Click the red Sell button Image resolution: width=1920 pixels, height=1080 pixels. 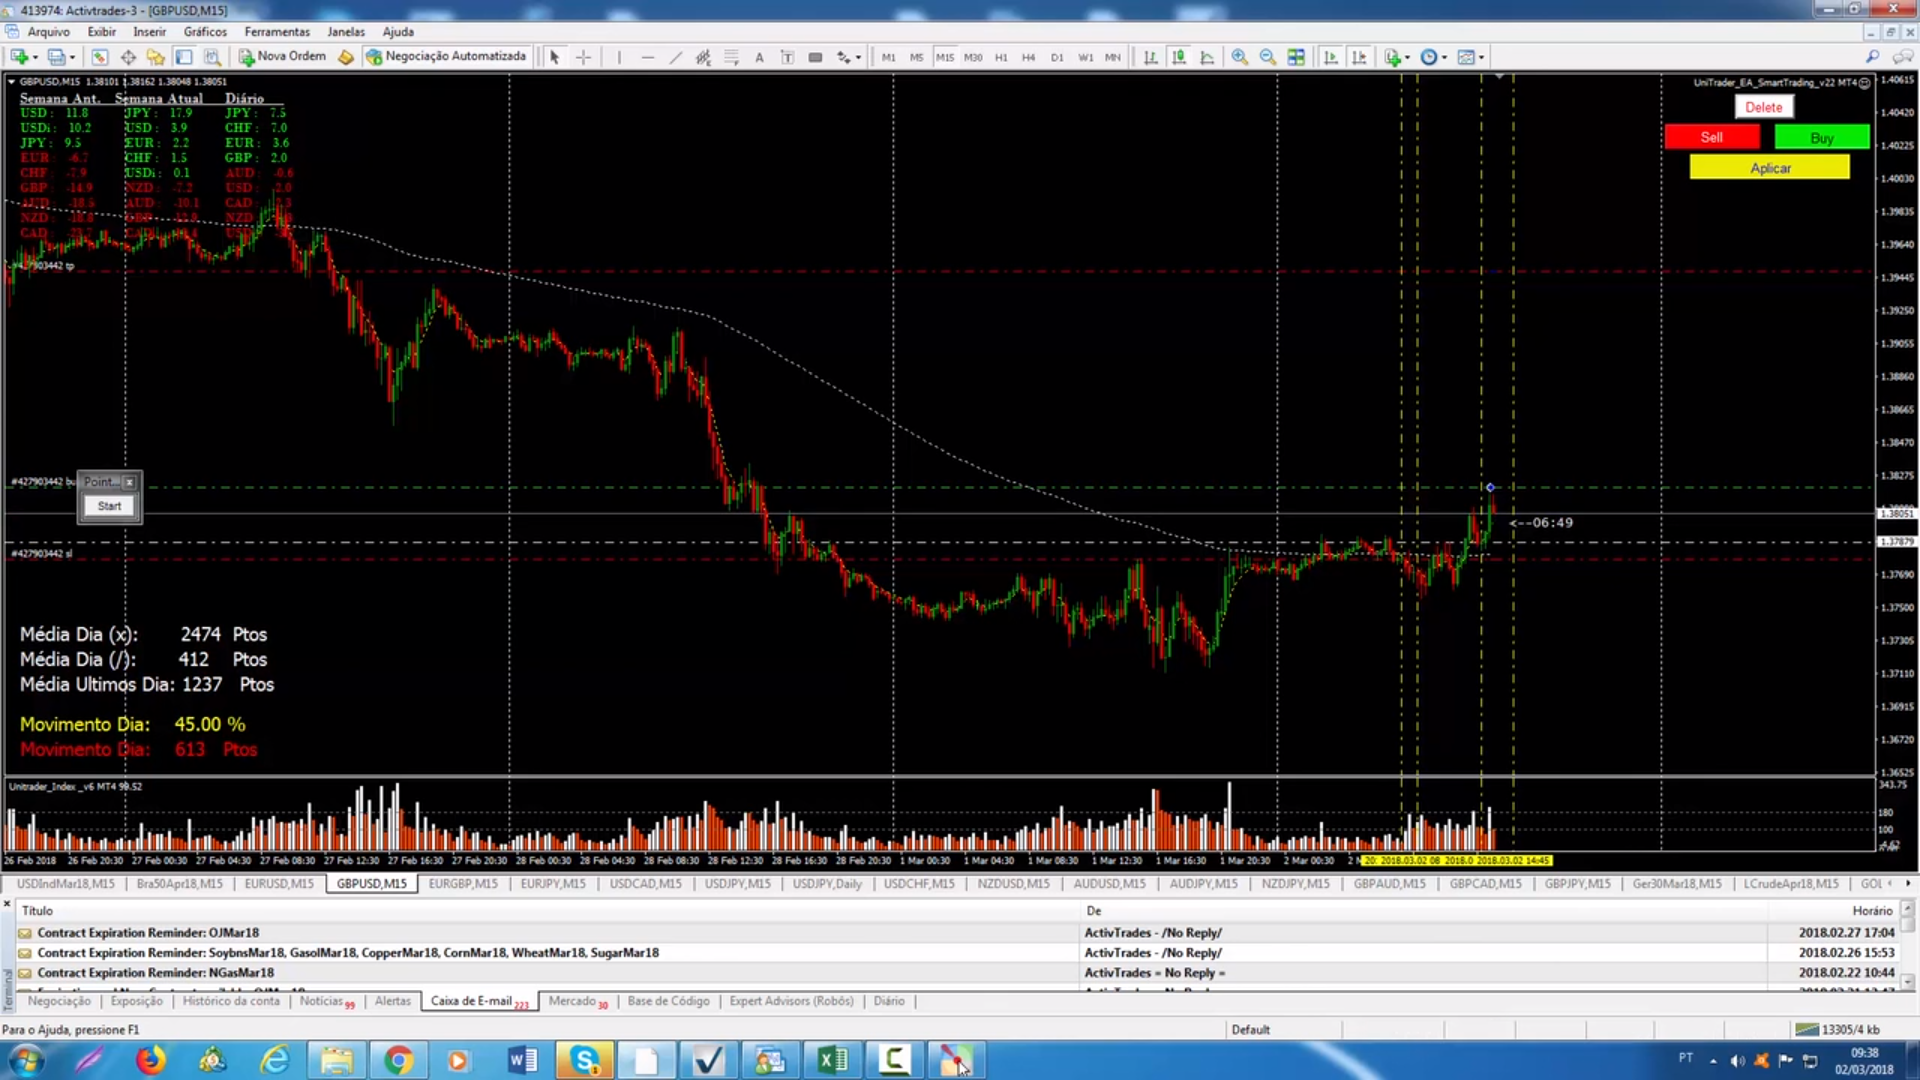click(x=1711, y=137)
